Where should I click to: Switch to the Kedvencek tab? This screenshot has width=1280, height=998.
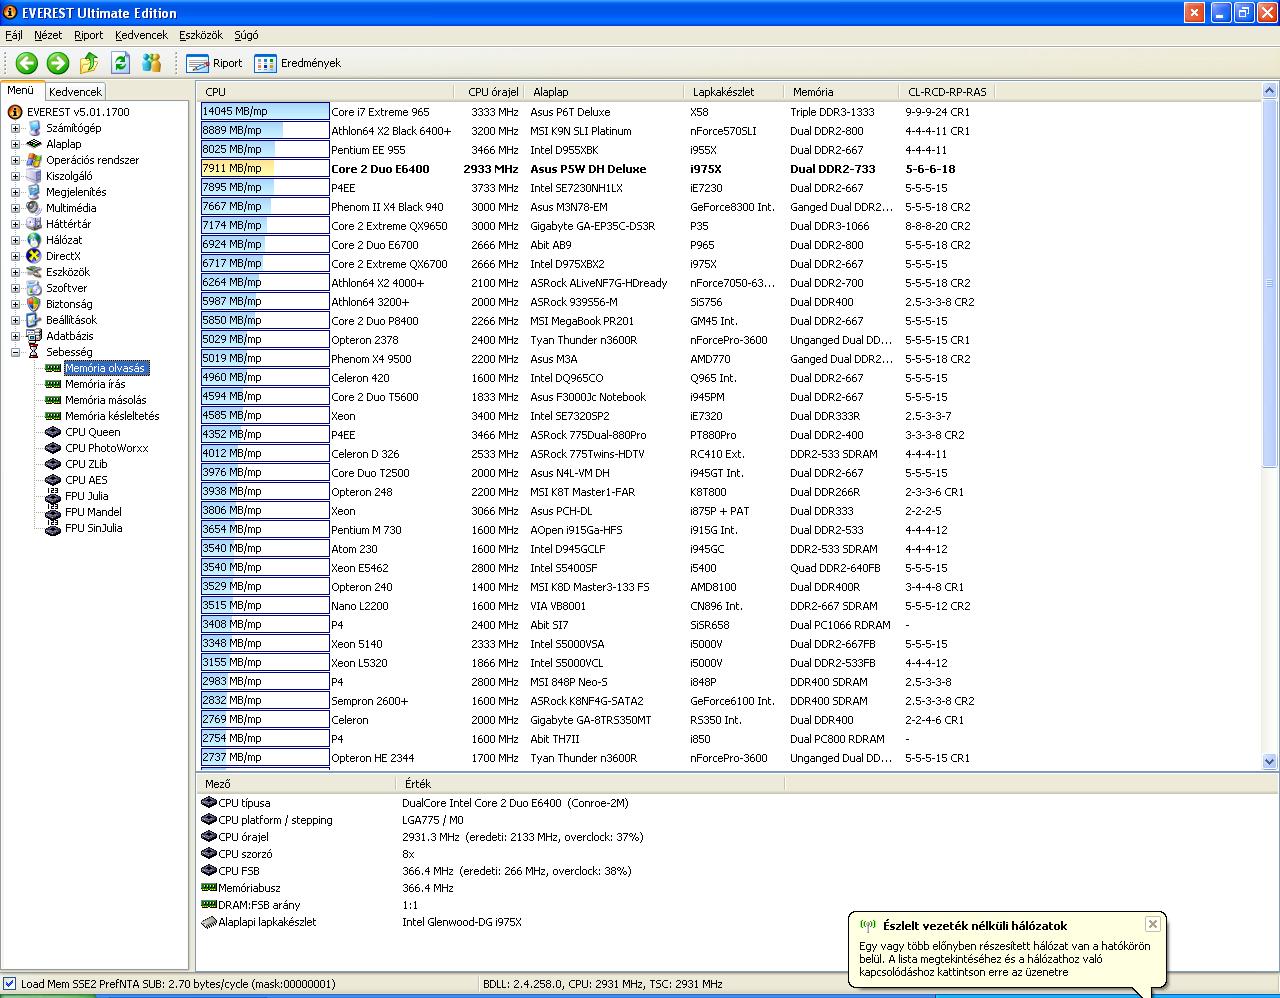75,91
